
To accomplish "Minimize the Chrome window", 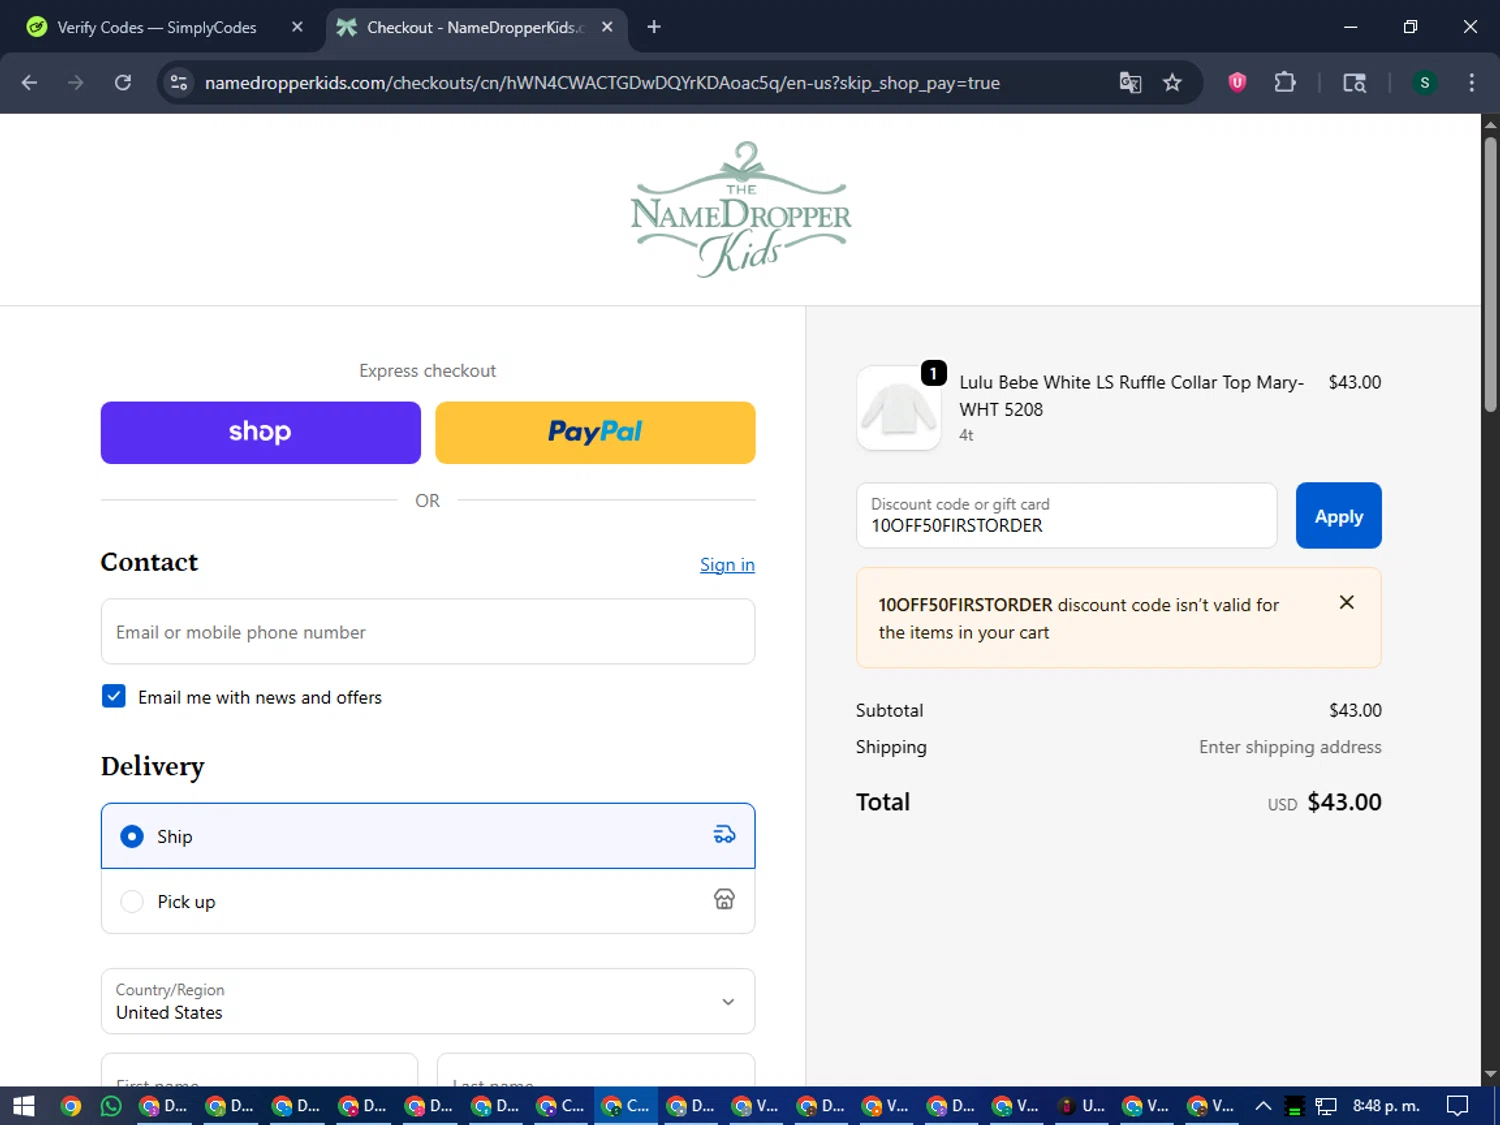I will pos(1350,27).
